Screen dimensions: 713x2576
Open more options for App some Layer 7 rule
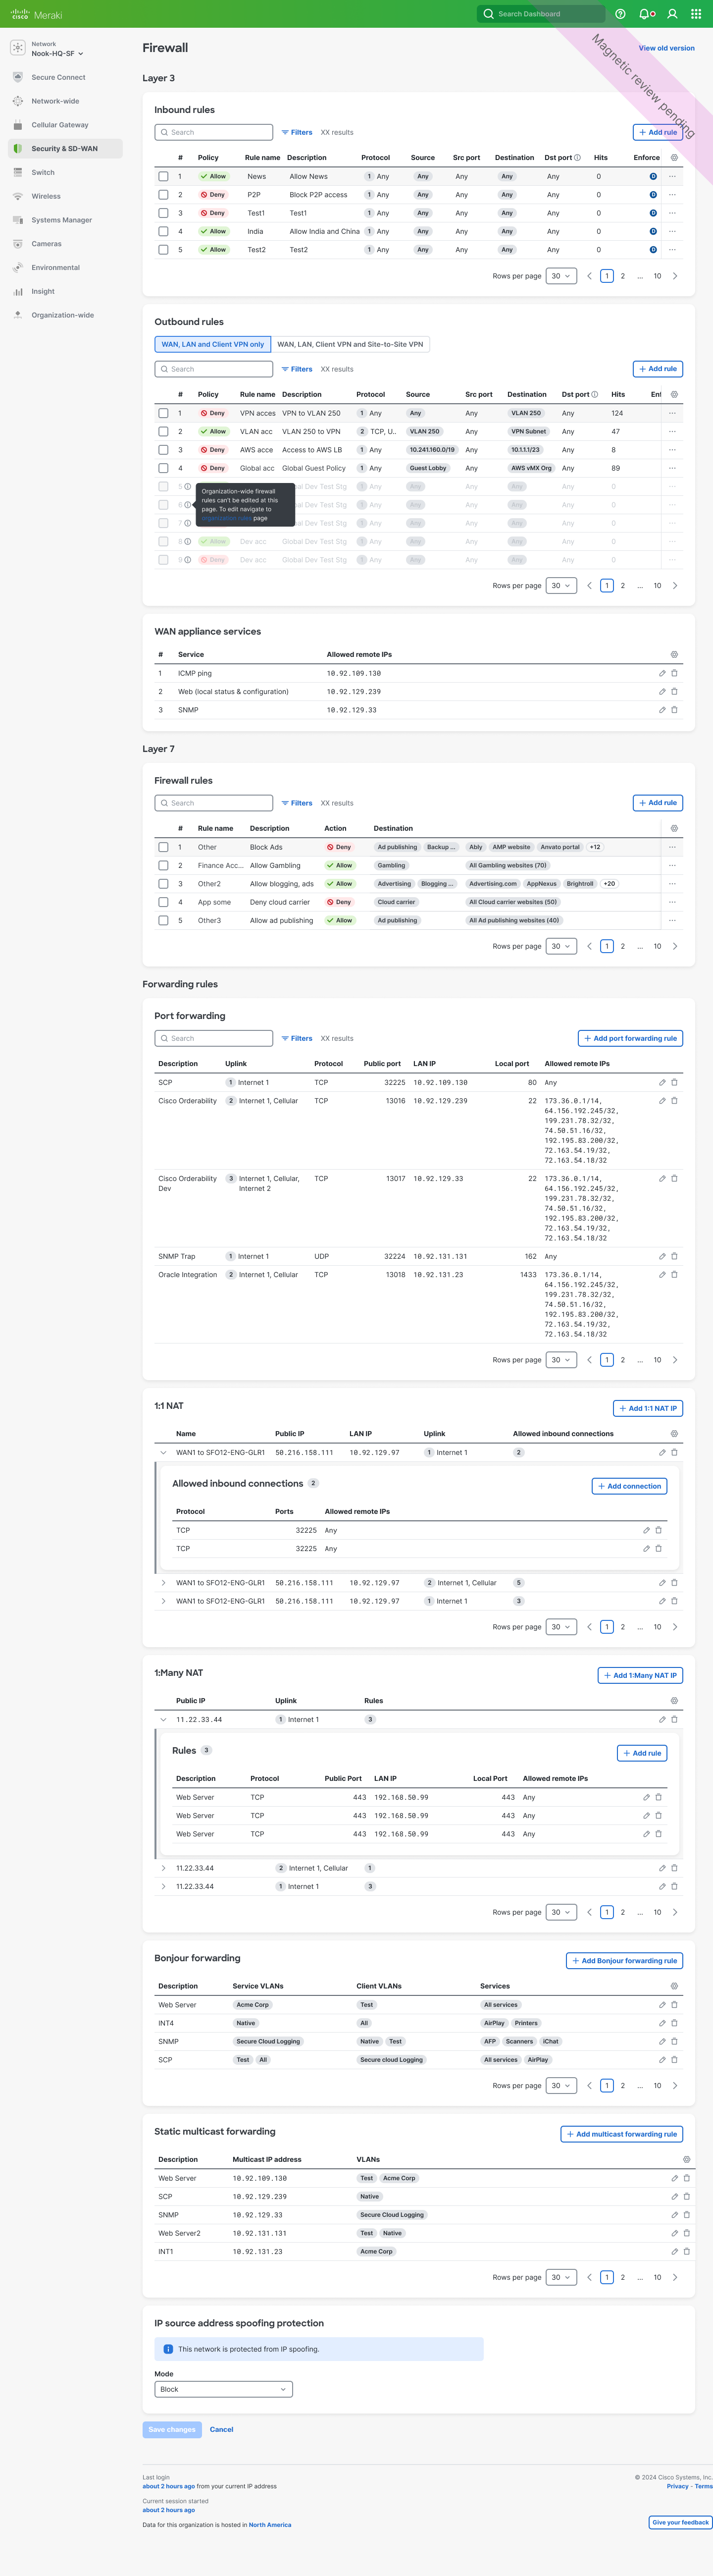(672, 902)
